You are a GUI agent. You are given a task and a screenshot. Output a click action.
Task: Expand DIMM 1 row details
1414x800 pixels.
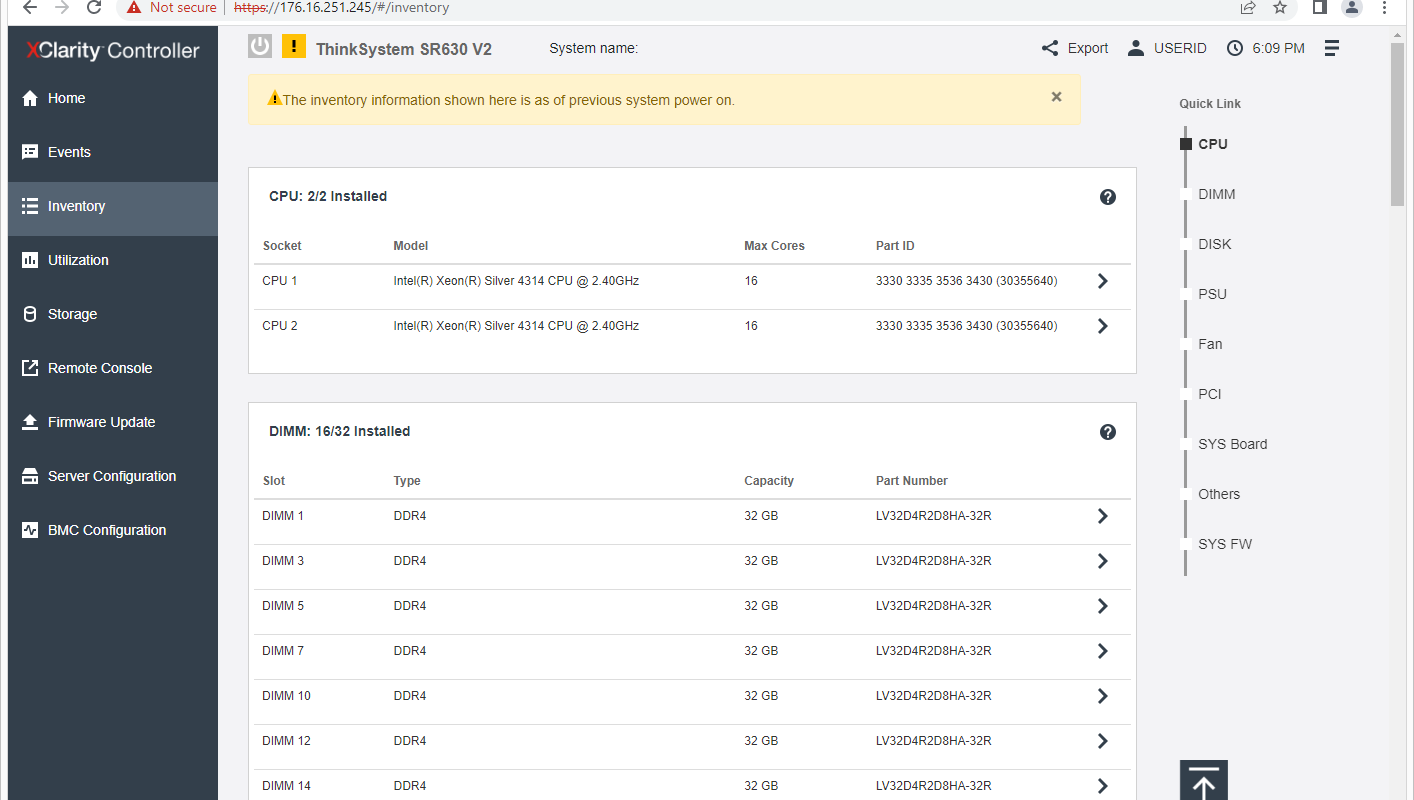point(1103,516)
